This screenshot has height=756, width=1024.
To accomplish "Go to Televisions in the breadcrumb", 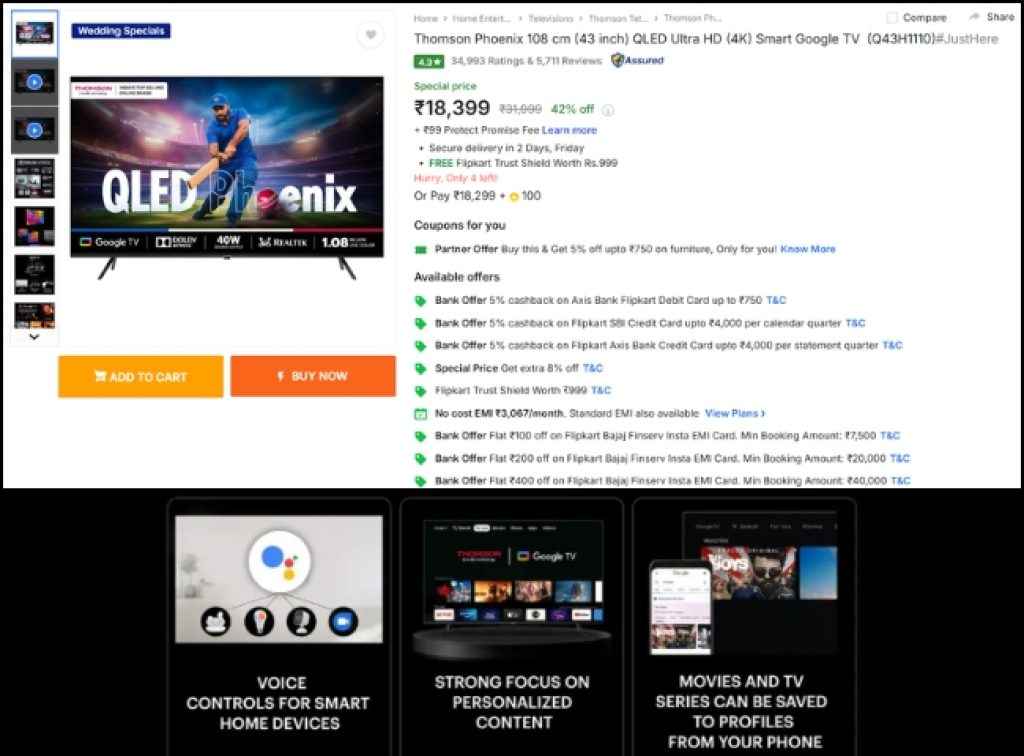I will [x=551, y=18].
